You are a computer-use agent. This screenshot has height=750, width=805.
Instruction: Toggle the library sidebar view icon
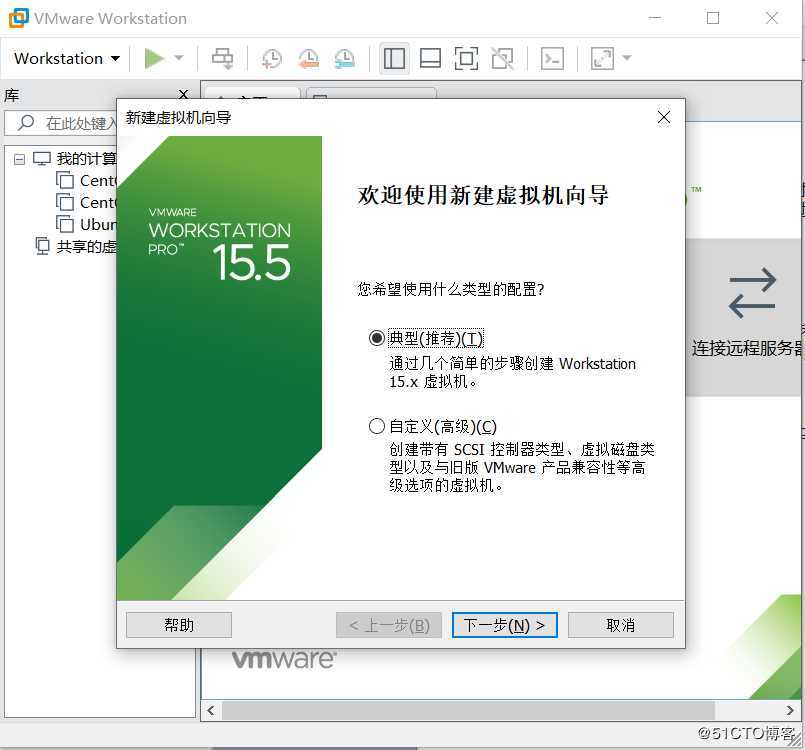click(x=394, y=59)
